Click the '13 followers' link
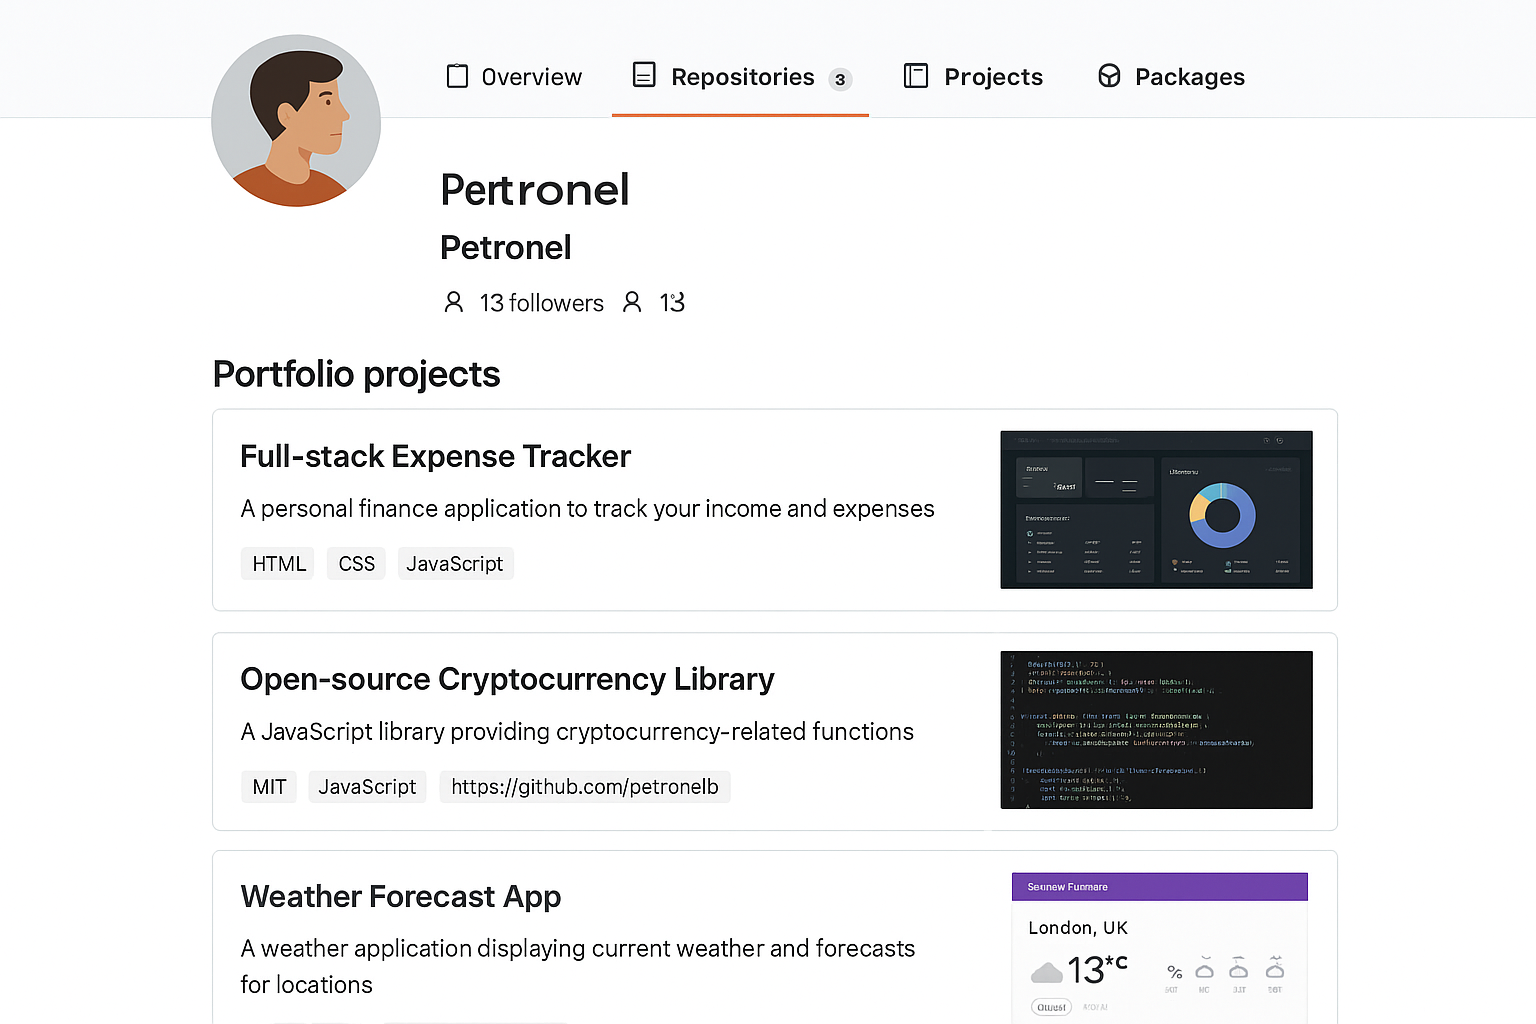 (541, 302)
